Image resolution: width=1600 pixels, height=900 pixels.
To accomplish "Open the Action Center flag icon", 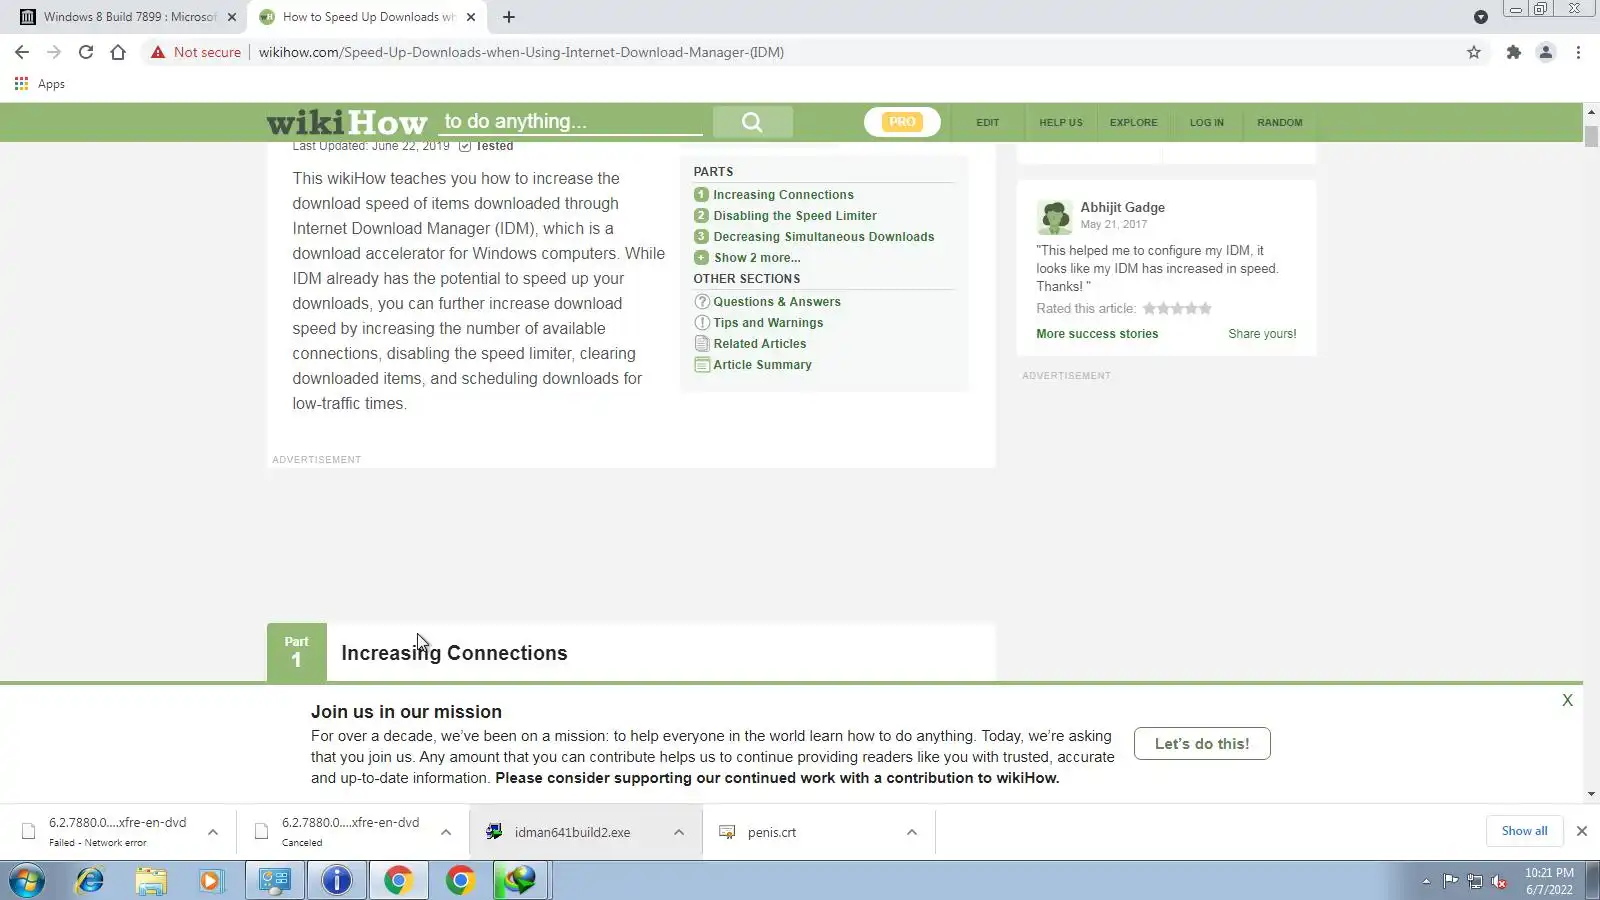I will coord(1451,881).
